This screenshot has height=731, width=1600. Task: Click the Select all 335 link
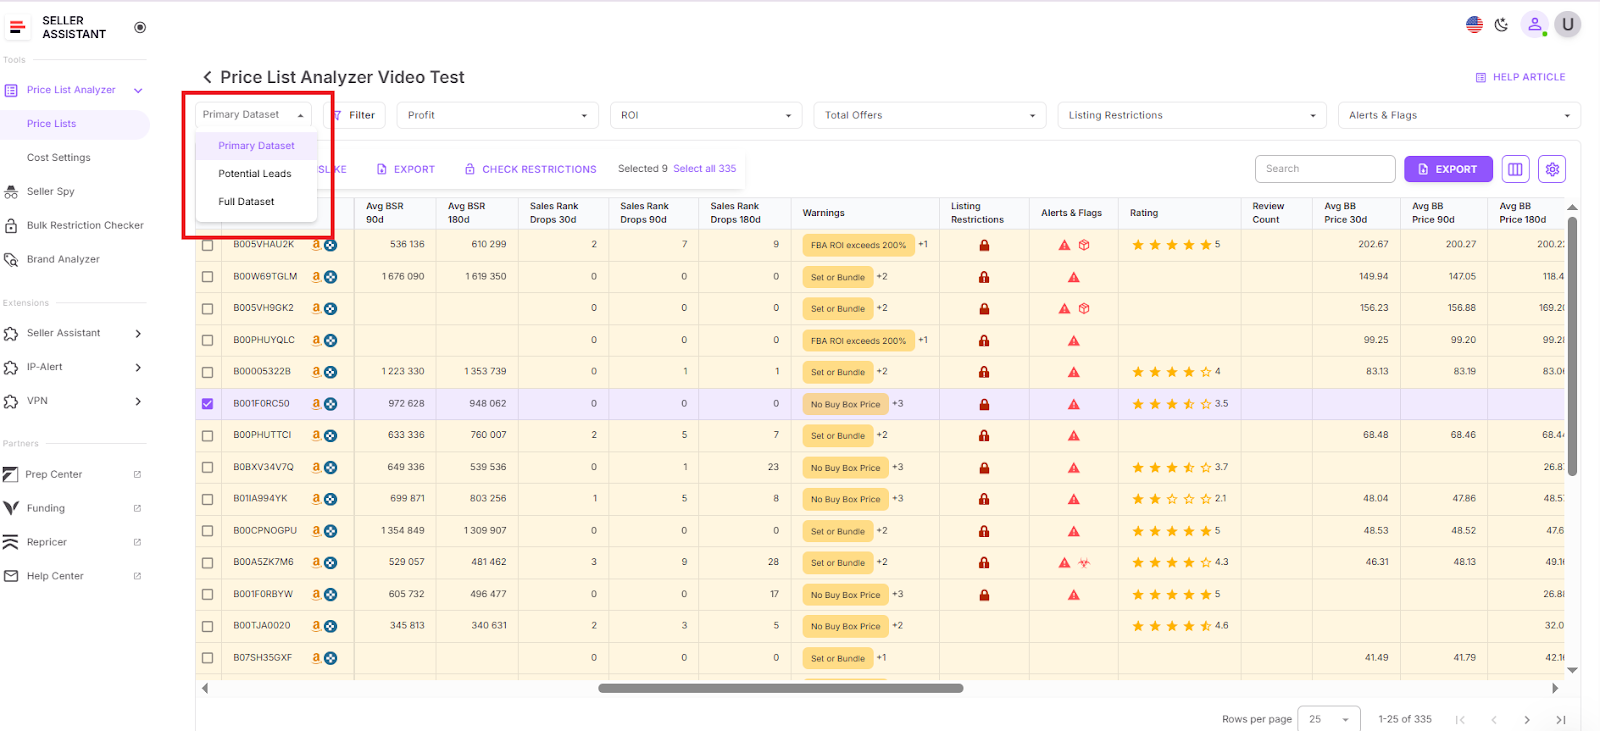pos(704,169)
